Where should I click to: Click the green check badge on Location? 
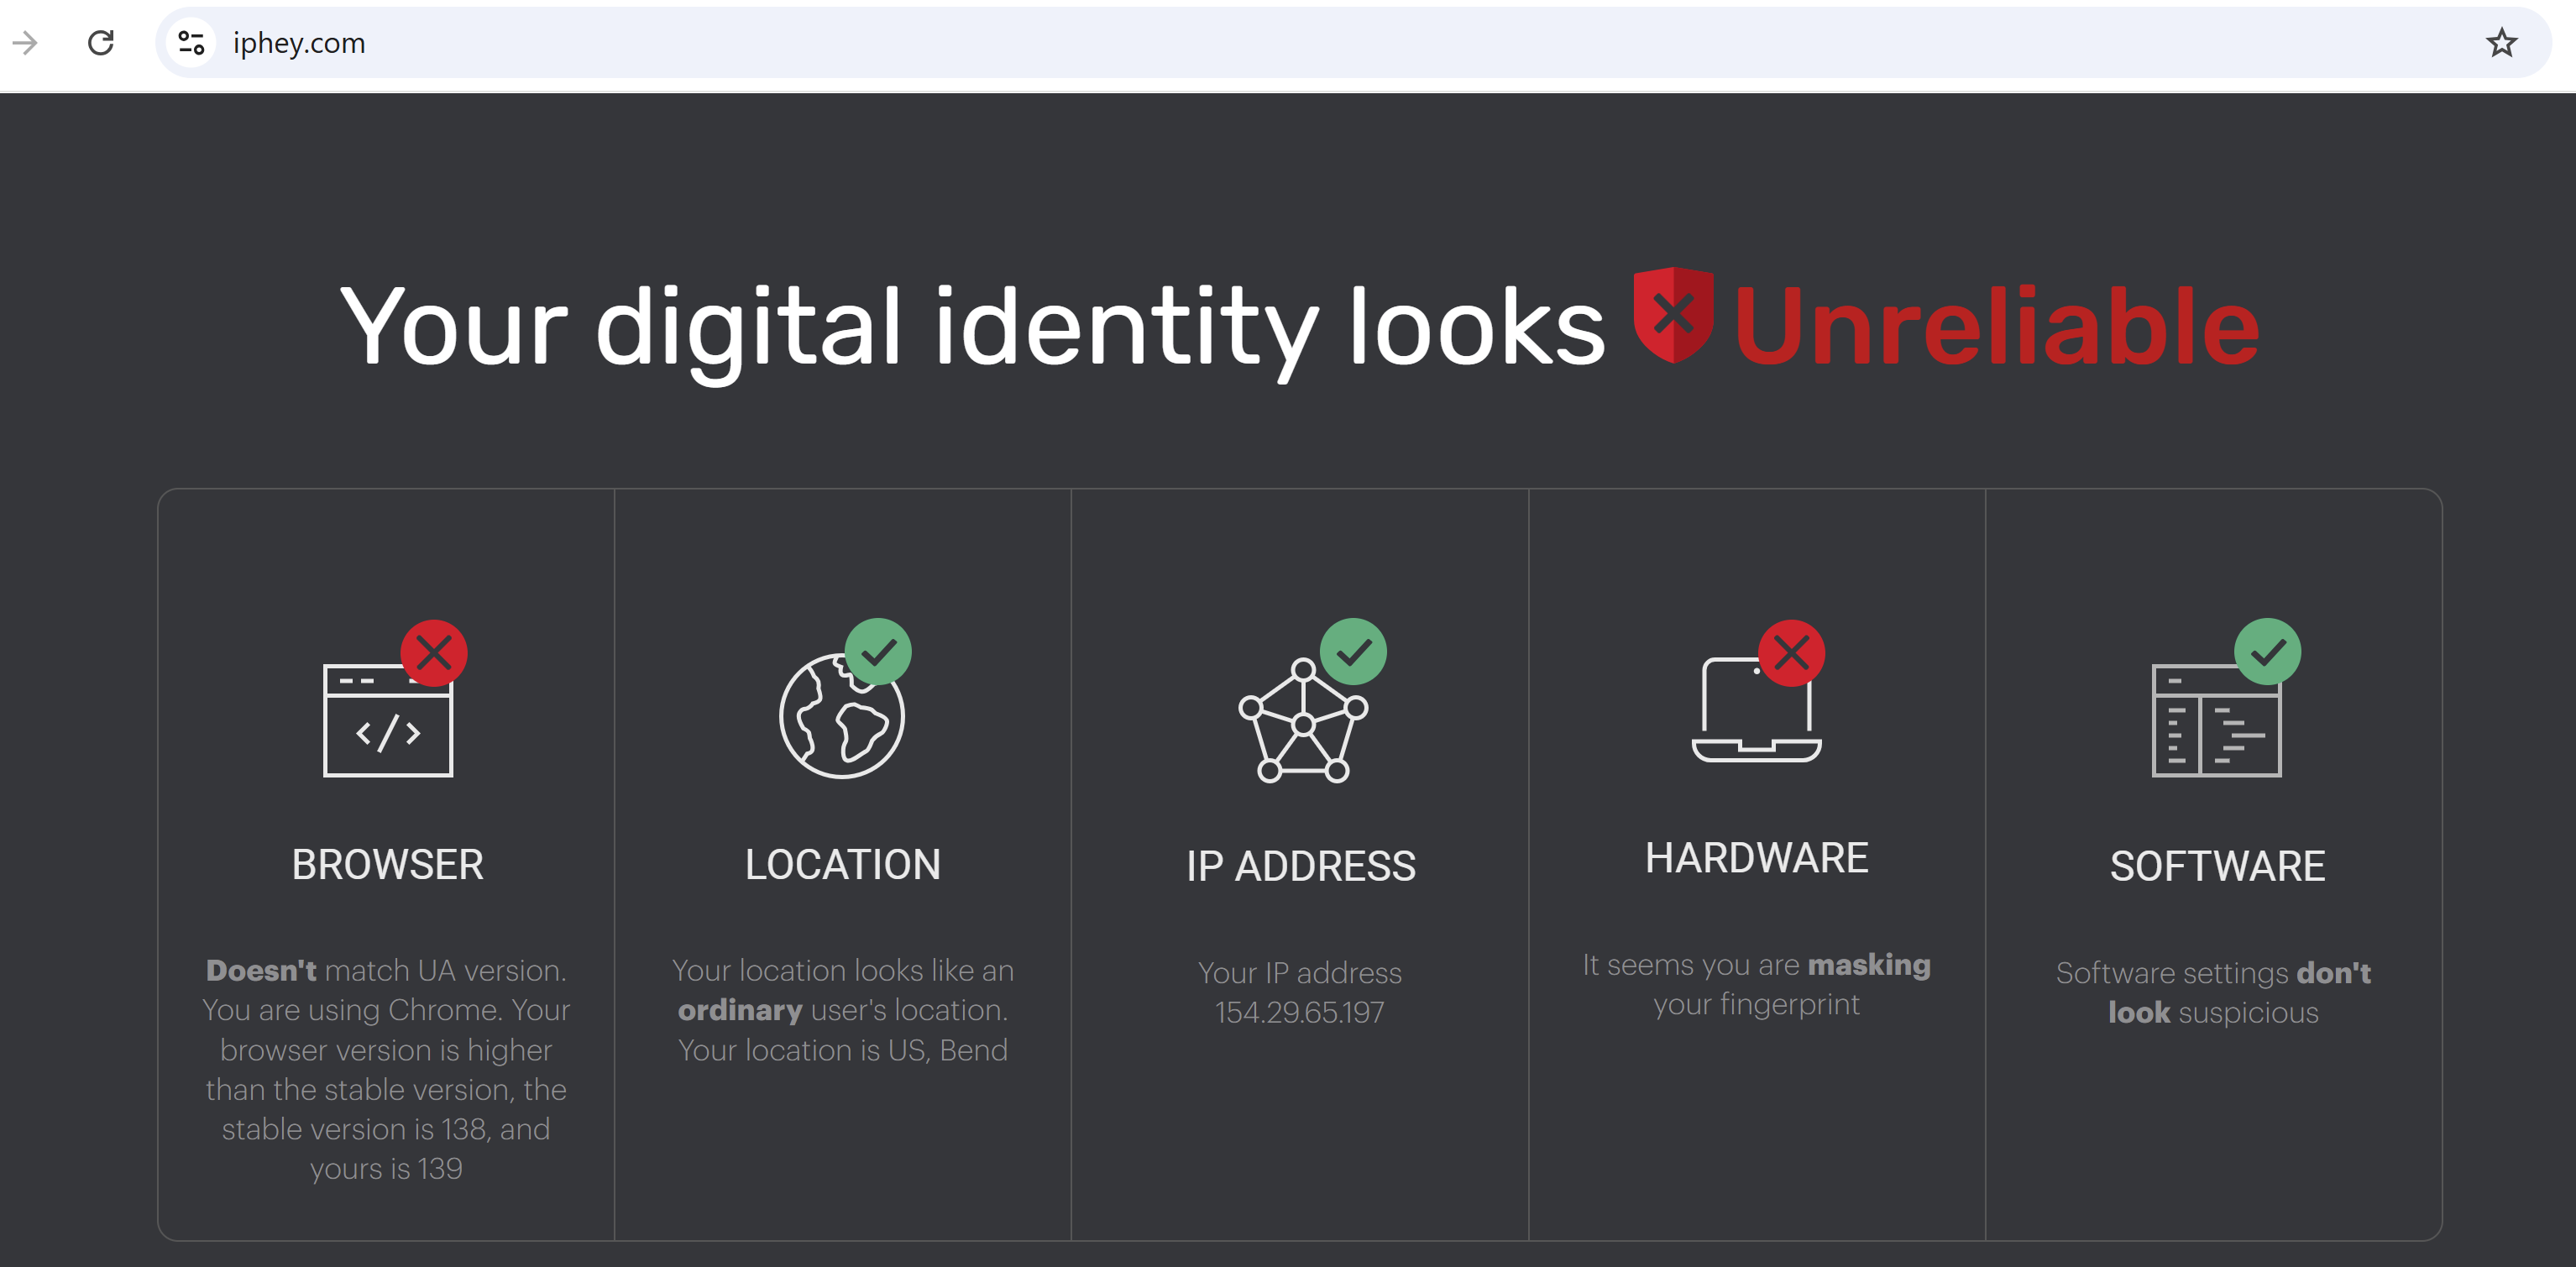[x=878, y=652]
